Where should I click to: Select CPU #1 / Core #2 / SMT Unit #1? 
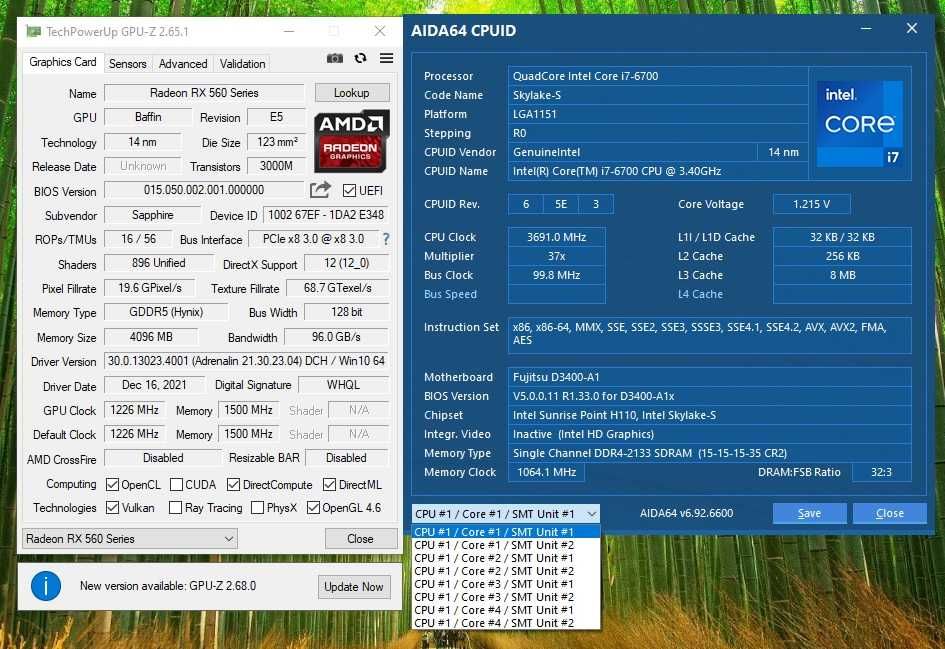coord(506,558)
